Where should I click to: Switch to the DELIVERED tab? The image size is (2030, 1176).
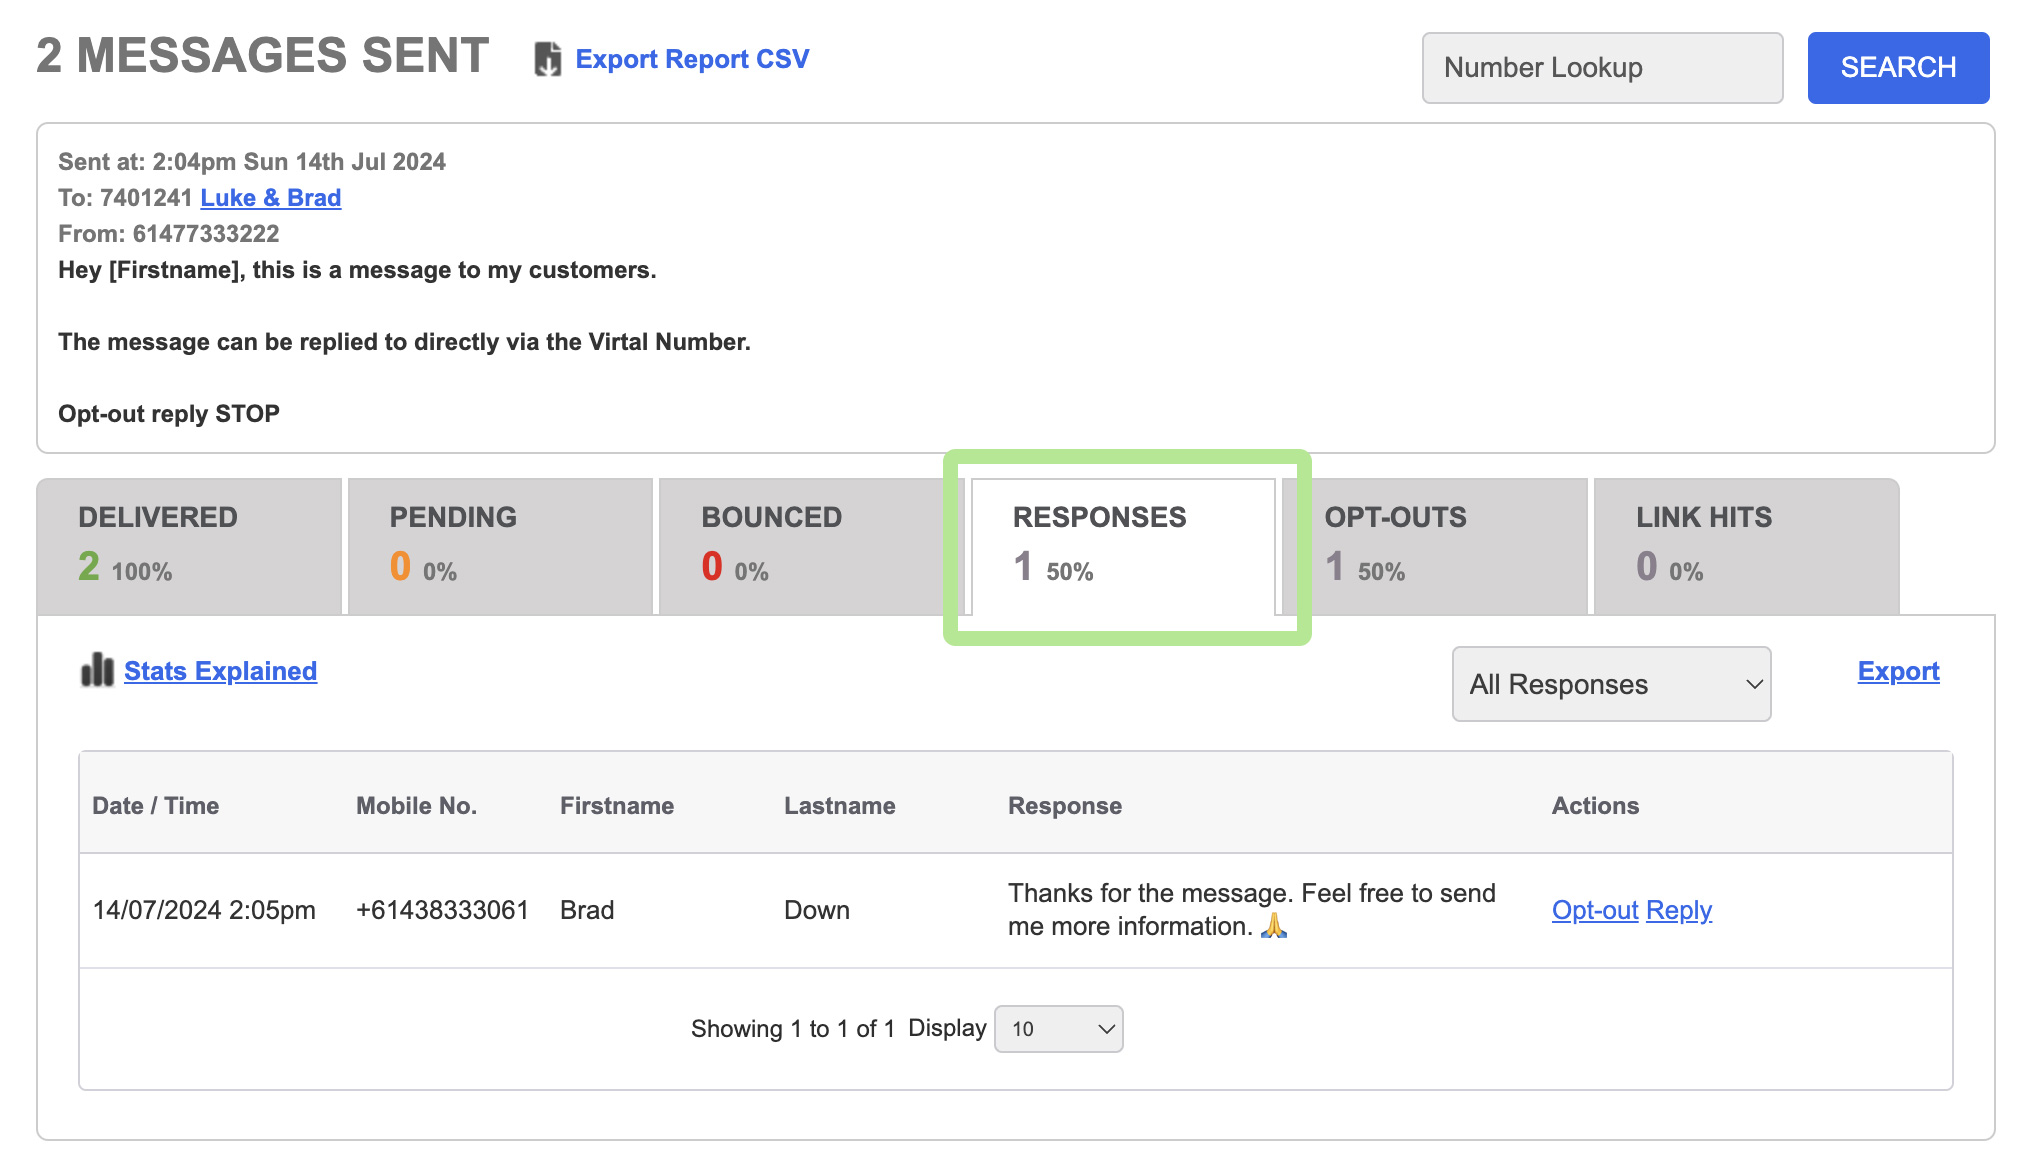pos(190,546)
